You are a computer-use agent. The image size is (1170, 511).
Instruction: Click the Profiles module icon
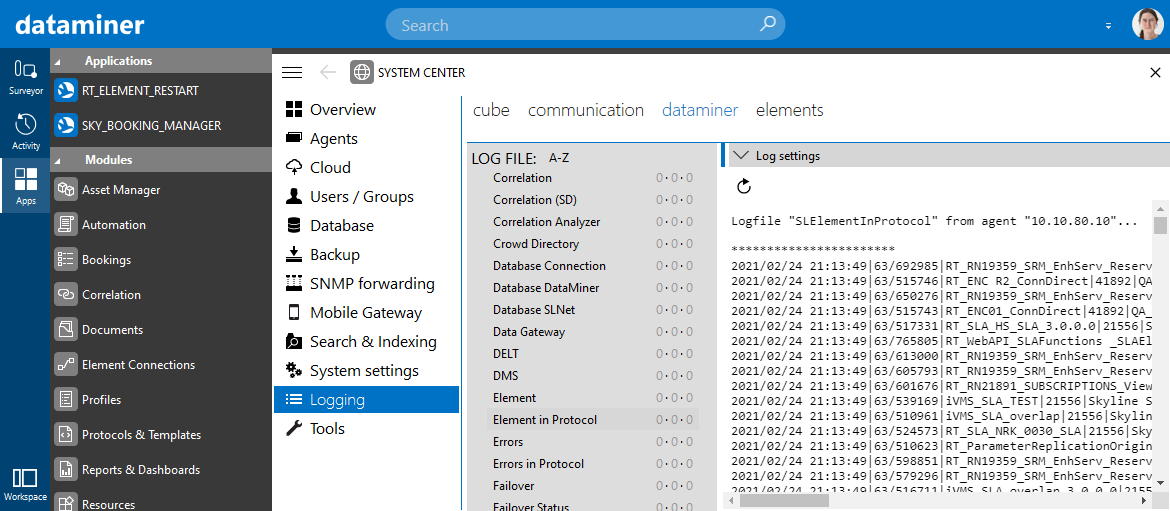pos(66,400)
